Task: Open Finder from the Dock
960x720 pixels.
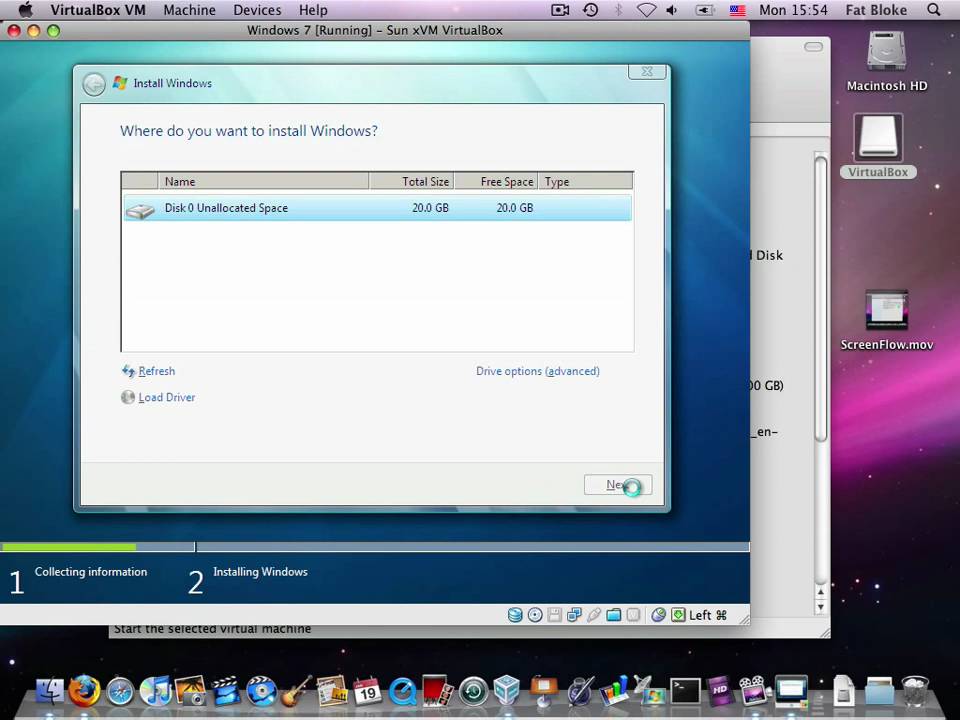Action: tap(50, 691)
